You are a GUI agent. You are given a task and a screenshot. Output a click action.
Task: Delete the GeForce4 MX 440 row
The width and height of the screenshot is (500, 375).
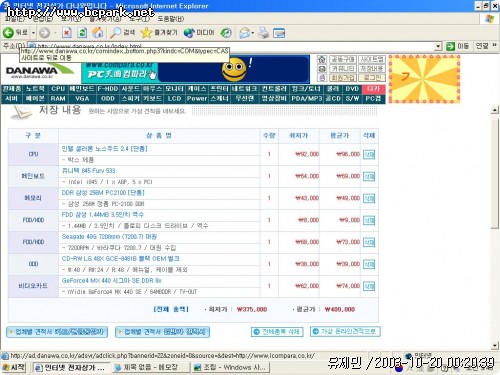tap(369, 286)
